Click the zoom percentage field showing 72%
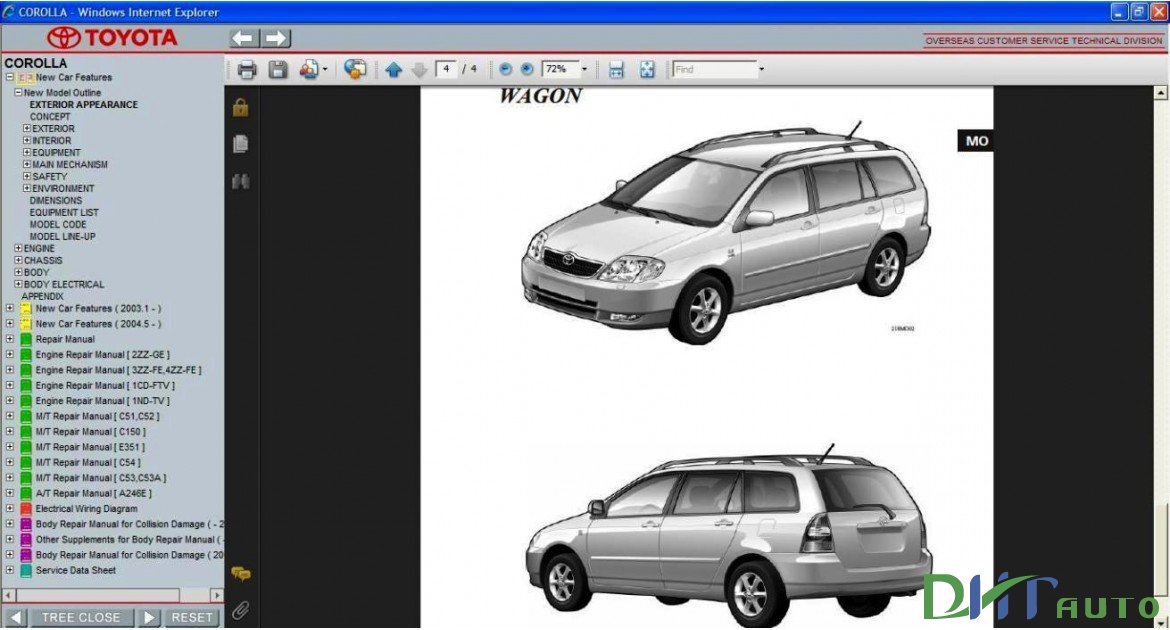Viewport: 1170px width, 630px height. tap(560, 69)
